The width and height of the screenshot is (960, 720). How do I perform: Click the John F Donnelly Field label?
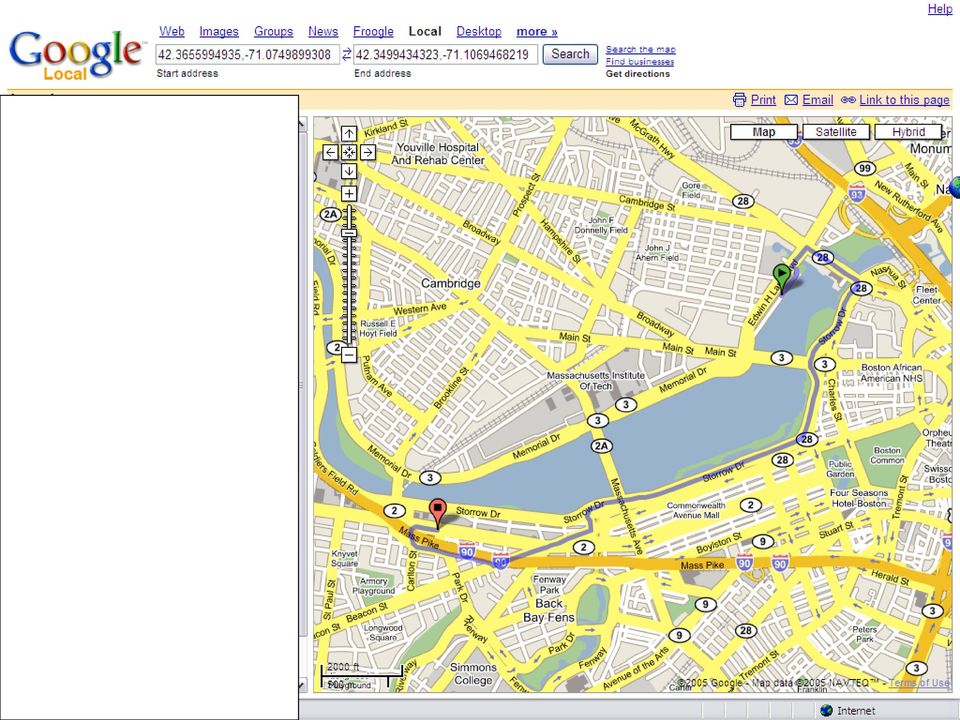coord(601,225)
